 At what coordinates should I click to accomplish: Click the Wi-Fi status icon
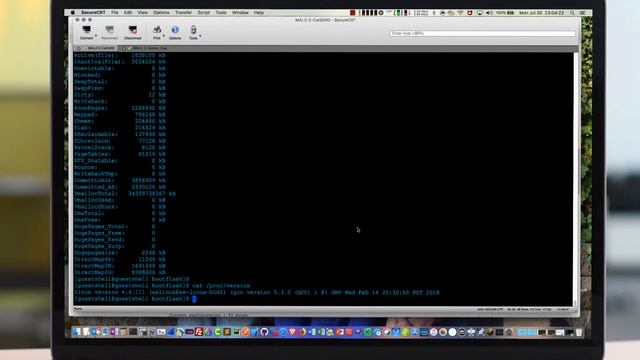460,13
